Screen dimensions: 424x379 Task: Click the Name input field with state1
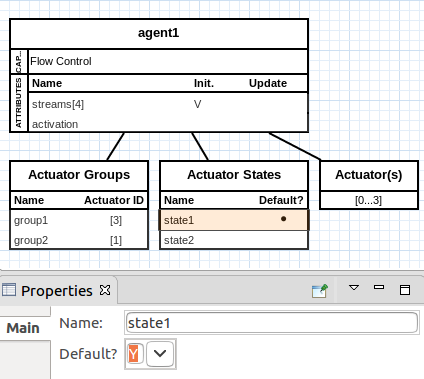tap(271, 323)
